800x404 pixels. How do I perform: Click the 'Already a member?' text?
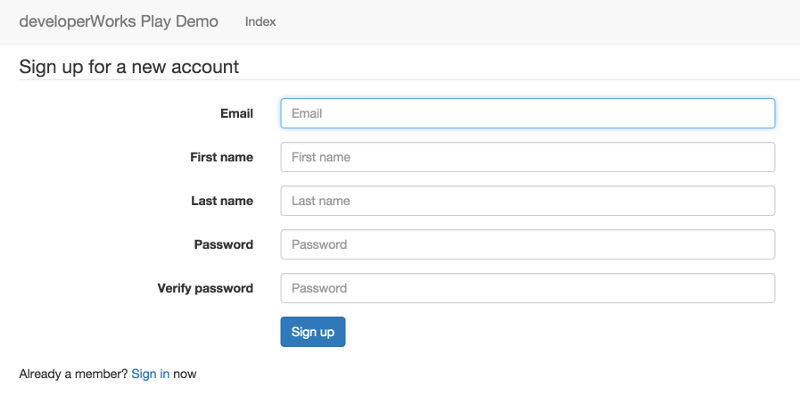point(73,374)
